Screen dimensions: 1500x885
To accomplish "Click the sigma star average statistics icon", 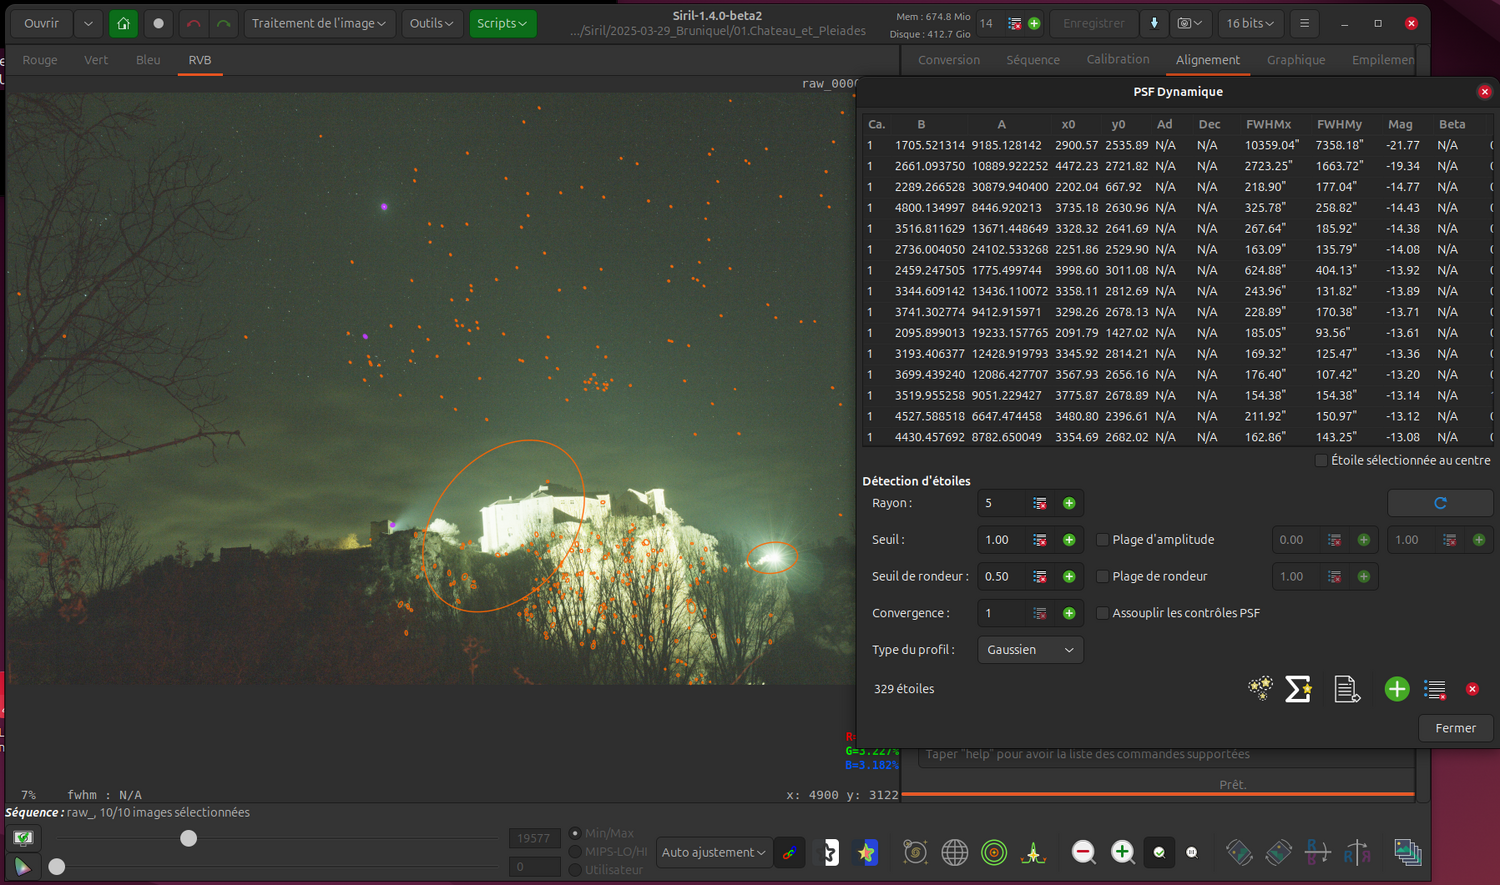I will point(1298,688).
